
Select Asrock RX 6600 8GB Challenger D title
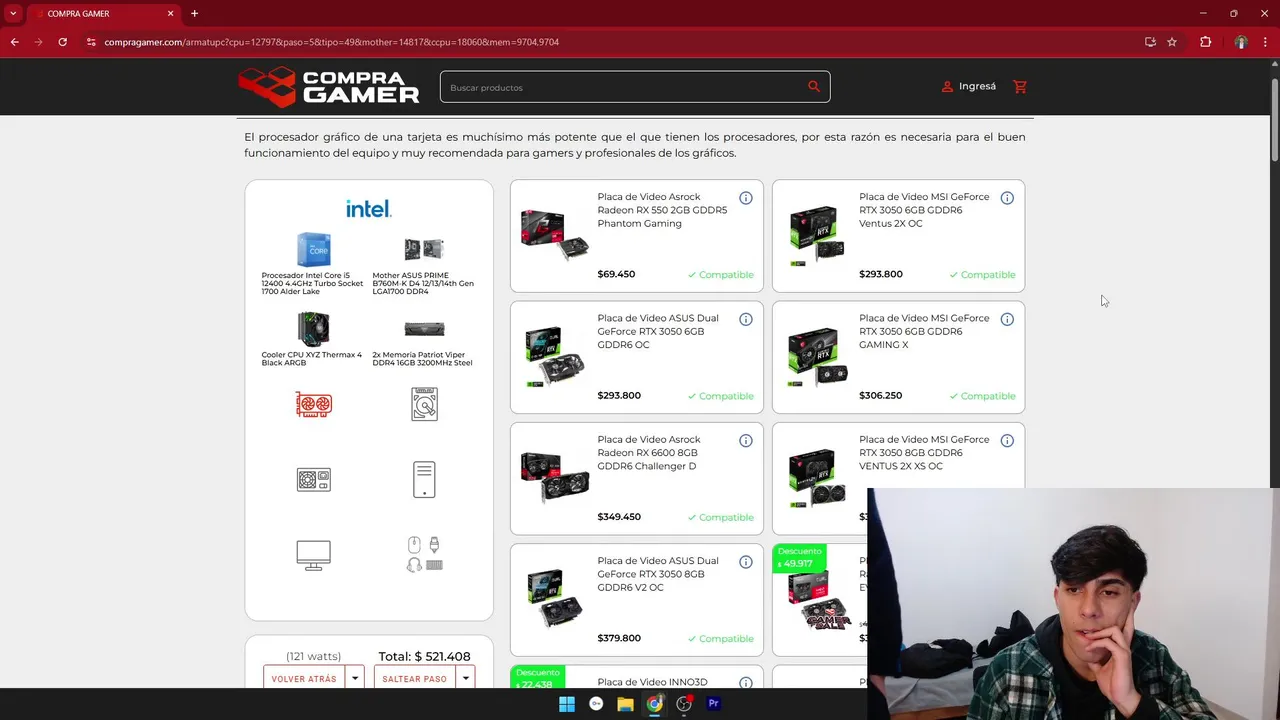[x=649, y=453]
